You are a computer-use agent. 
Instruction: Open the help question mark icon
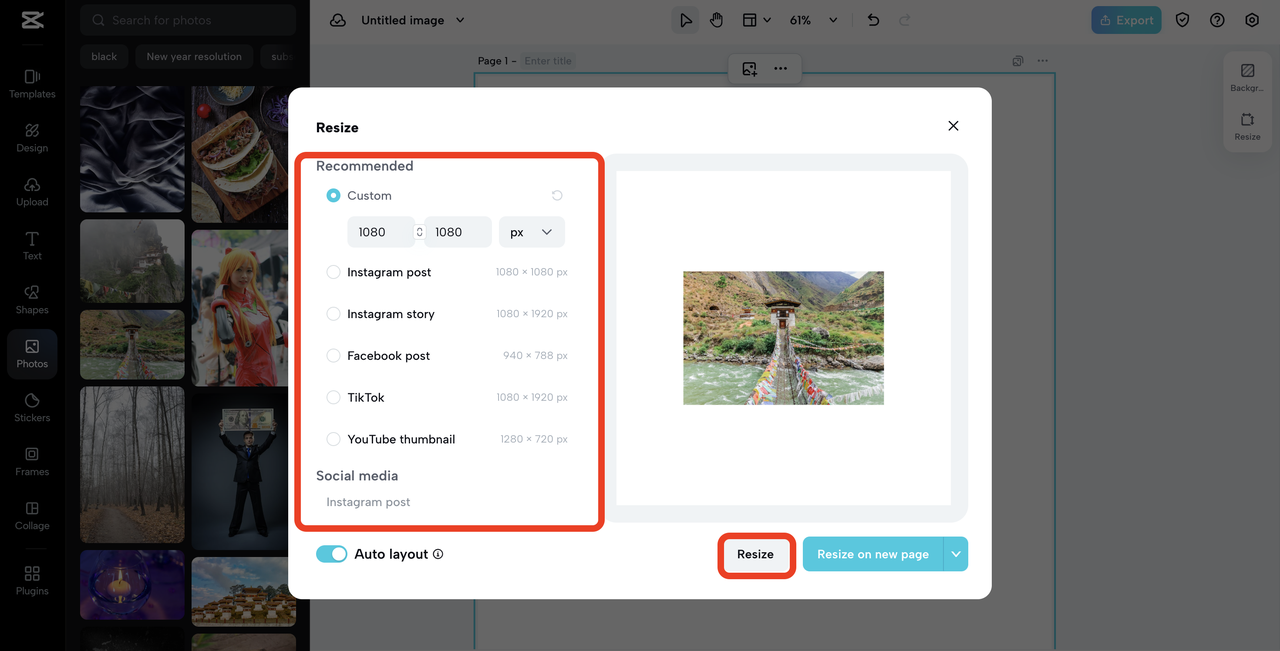coord(1217,20)
